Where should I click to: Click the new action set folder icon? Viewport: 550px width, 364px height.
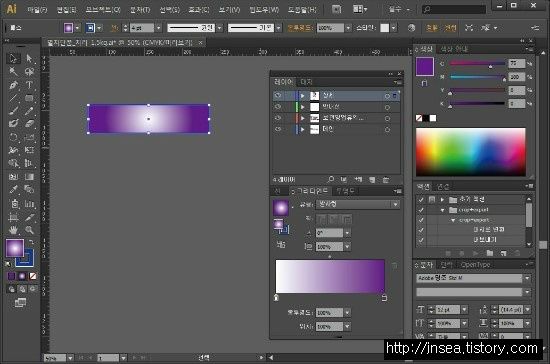tap(490, 253)
